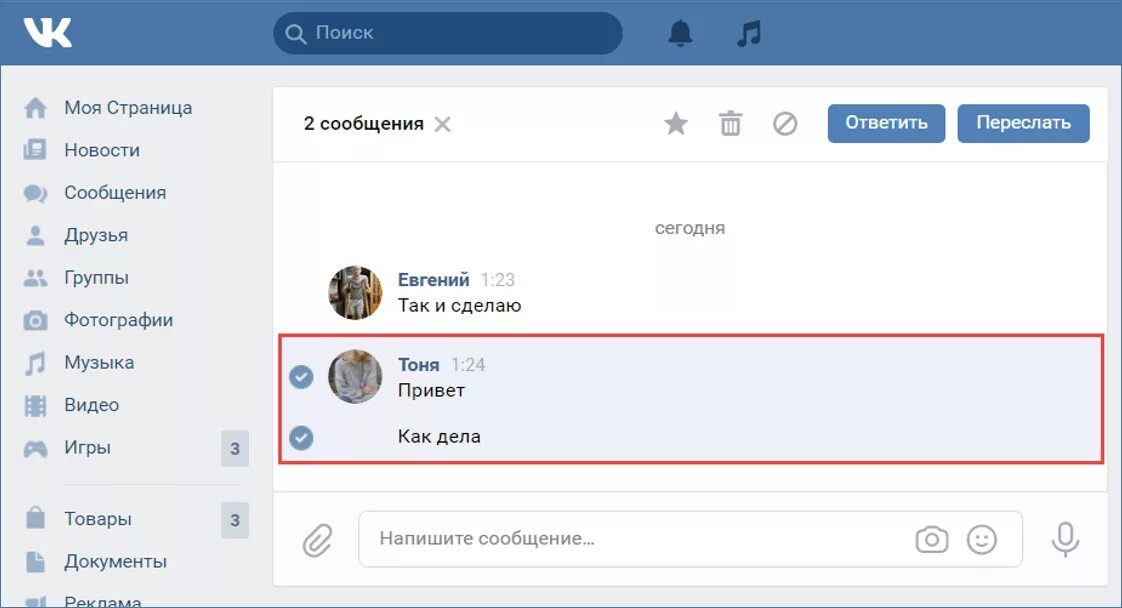The width and height of the screenshot is (1122, 608).
Task: Uncheck the selected message "Как дела"
Action: (301, 437)
